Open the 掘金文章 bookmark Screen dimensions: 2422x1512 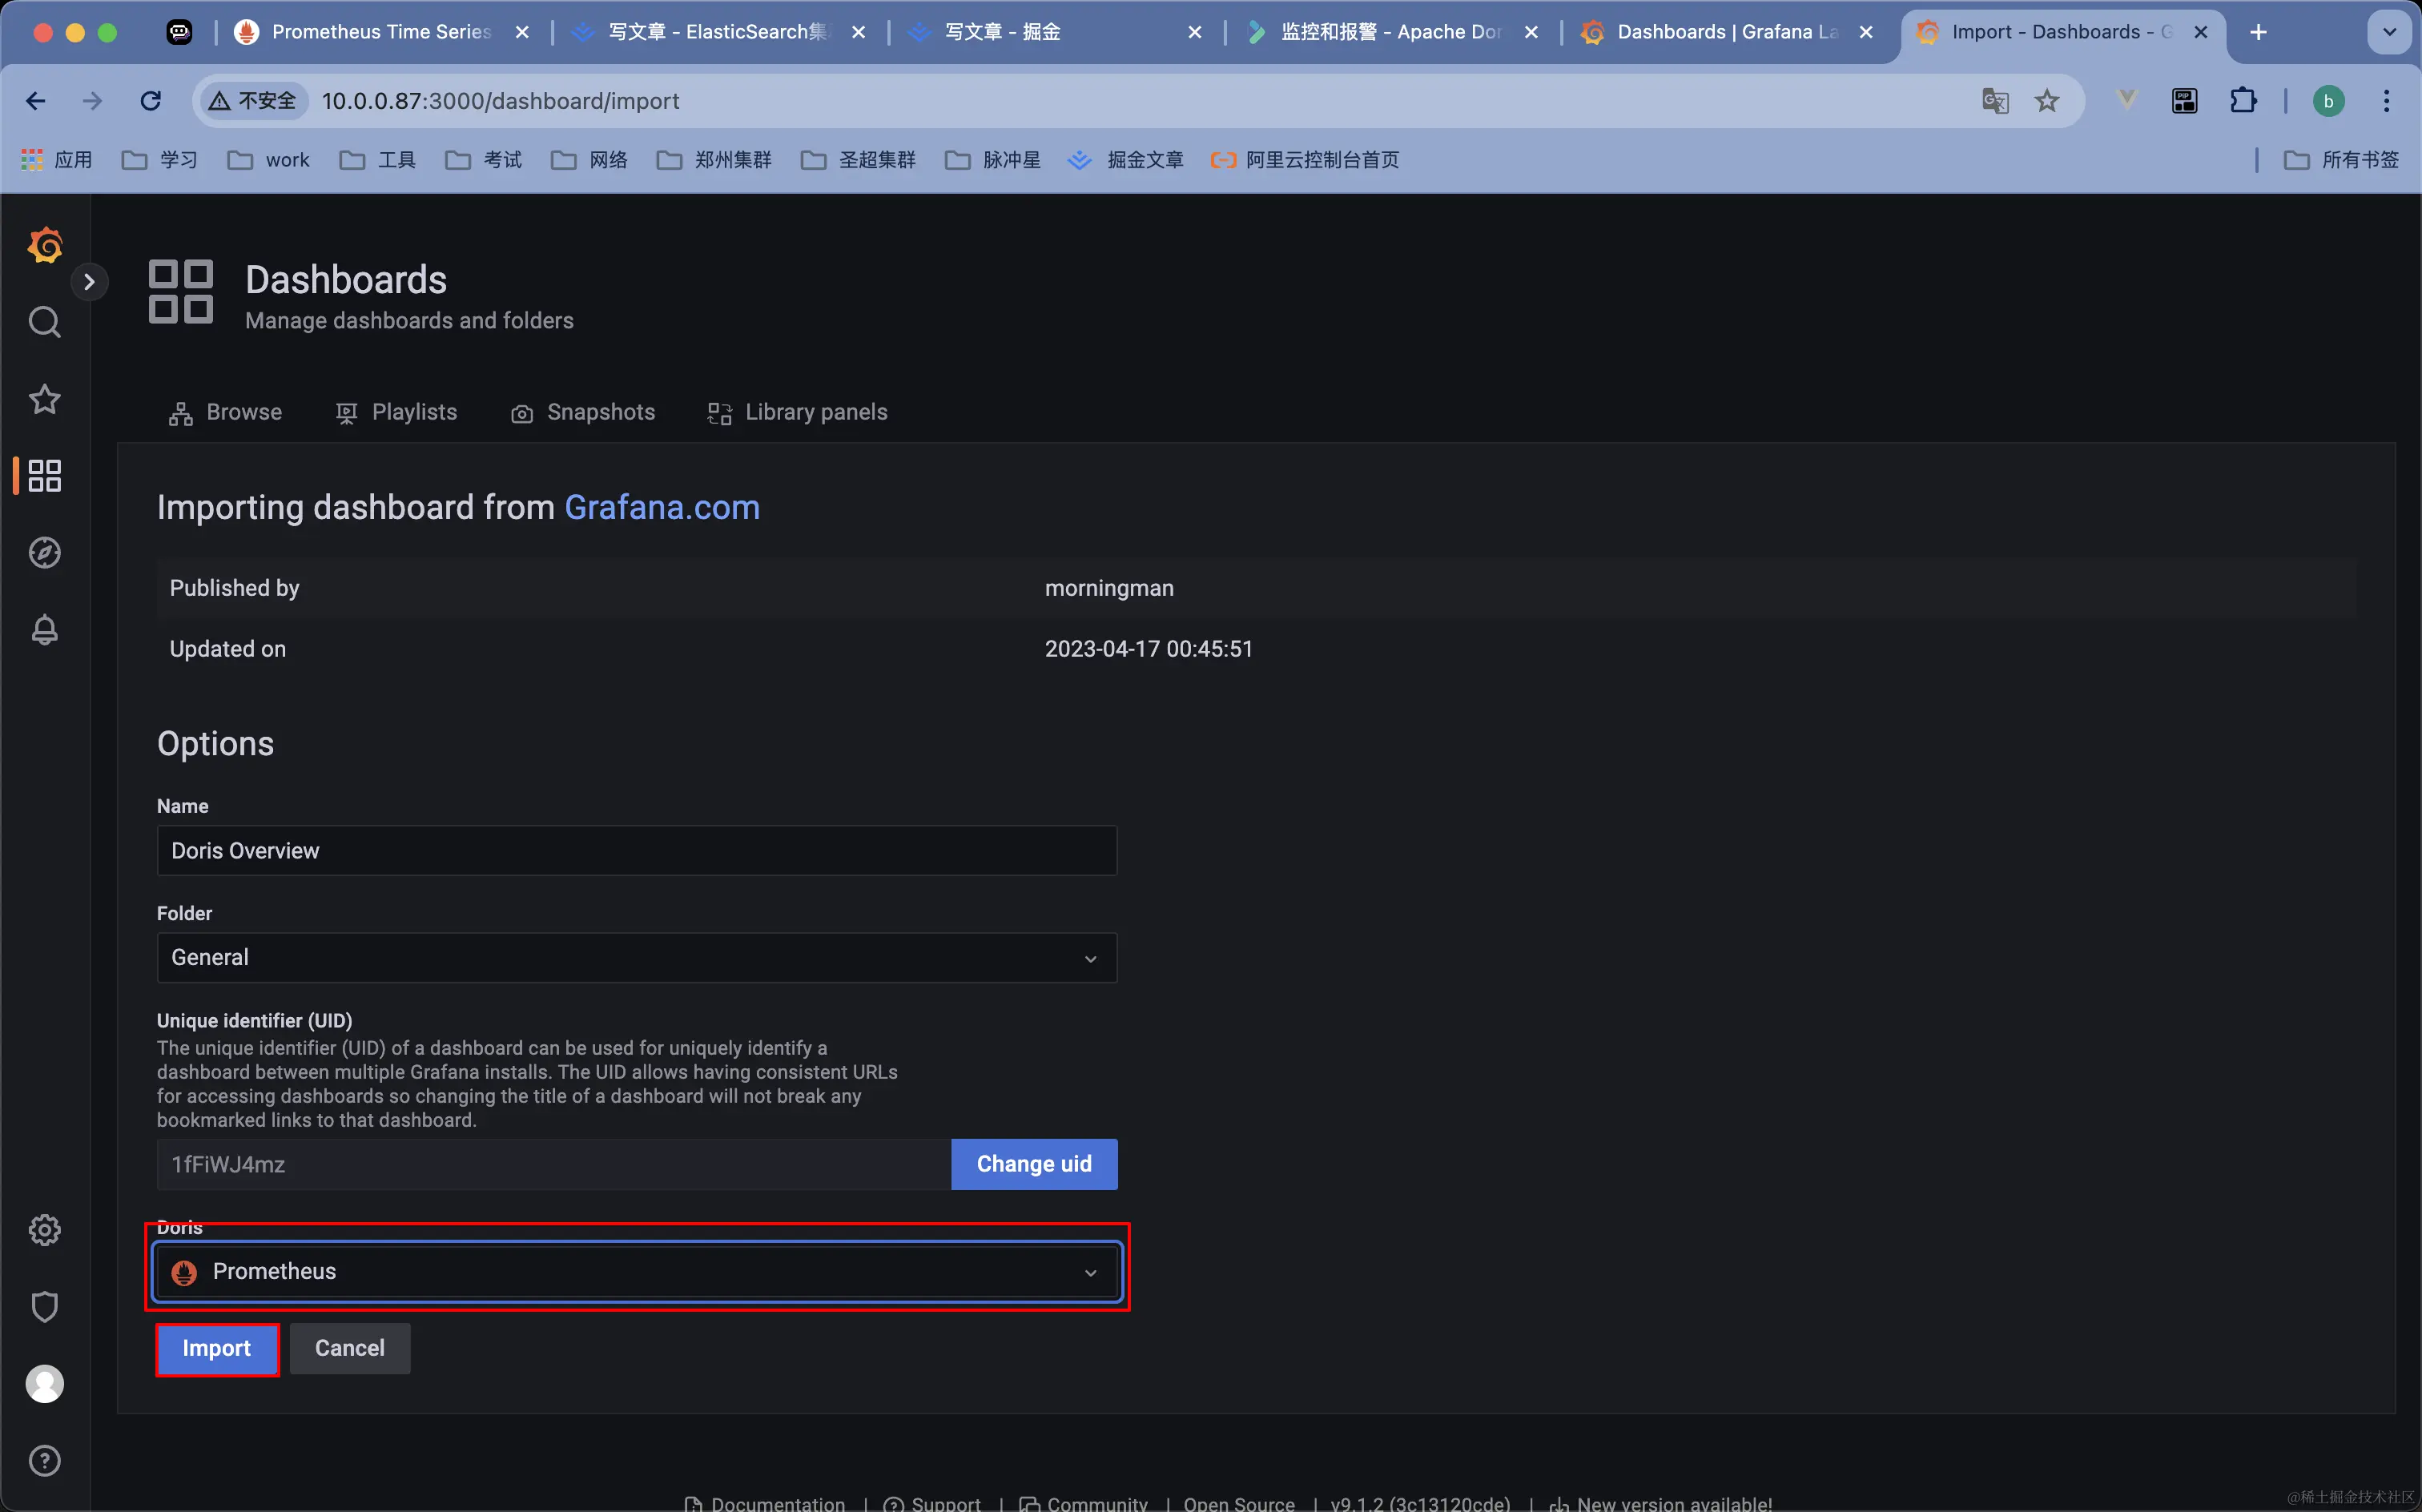pyautogui.click(x=1126, y=160)
